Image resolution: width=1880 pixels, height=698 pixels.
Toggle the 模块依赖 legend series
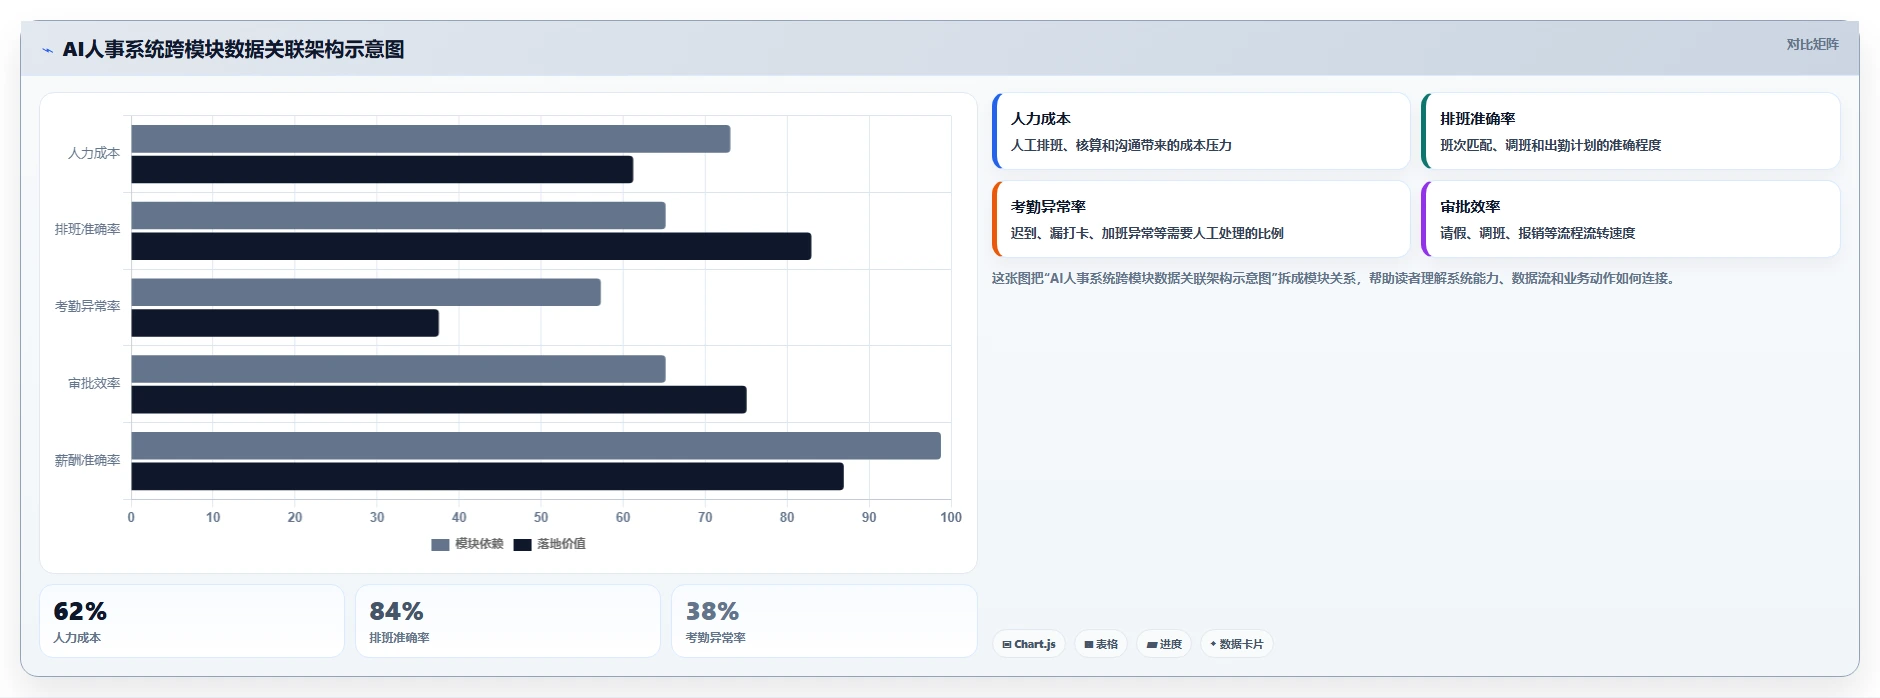pyautogui.click(x=467, y=544)
